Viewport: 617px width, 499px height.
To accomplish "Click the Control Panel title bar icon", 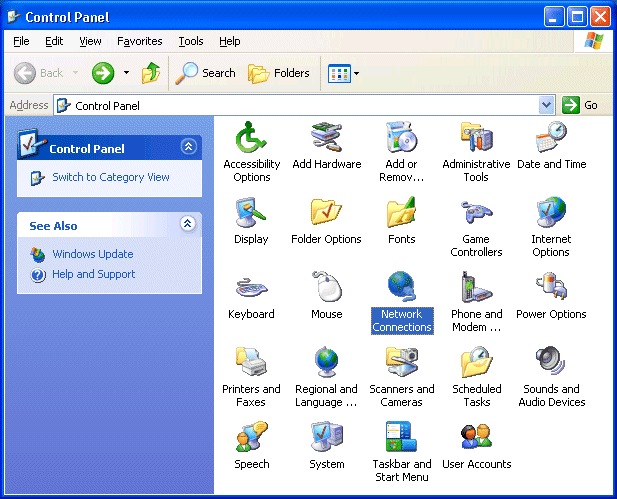I will [x=14, y=17].
